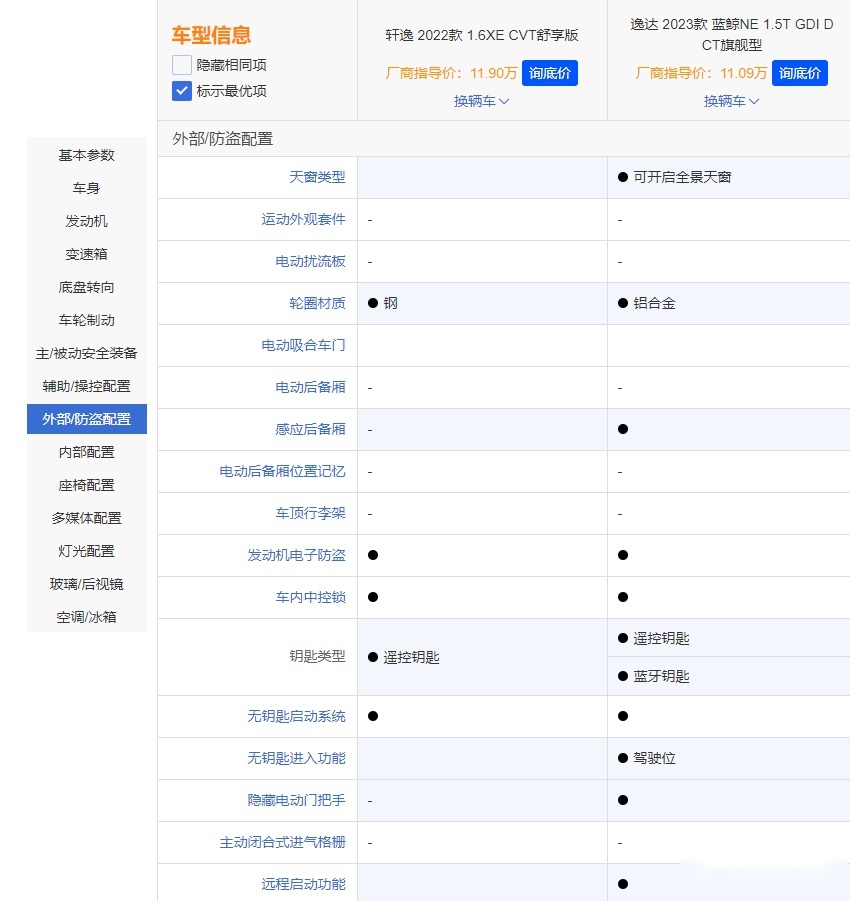Jump to 空调/冰箱 section

(x=87, y=617)
